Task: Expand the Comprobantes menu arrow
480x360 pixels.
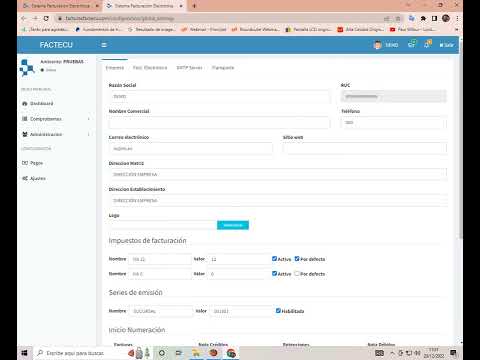Action: [89, 119]
